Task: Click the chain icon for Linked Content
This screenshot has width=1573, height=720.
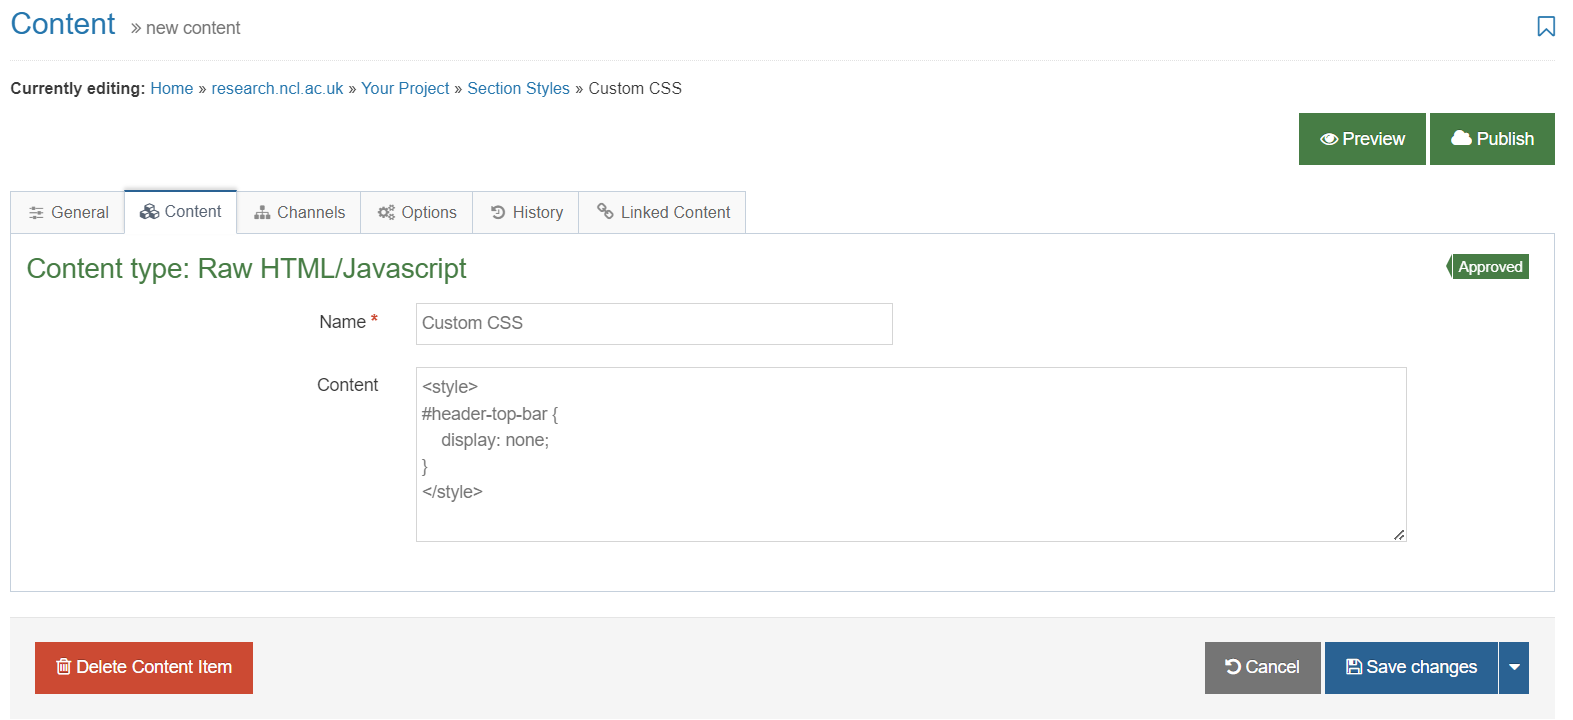Action: (x=605, y=211)
